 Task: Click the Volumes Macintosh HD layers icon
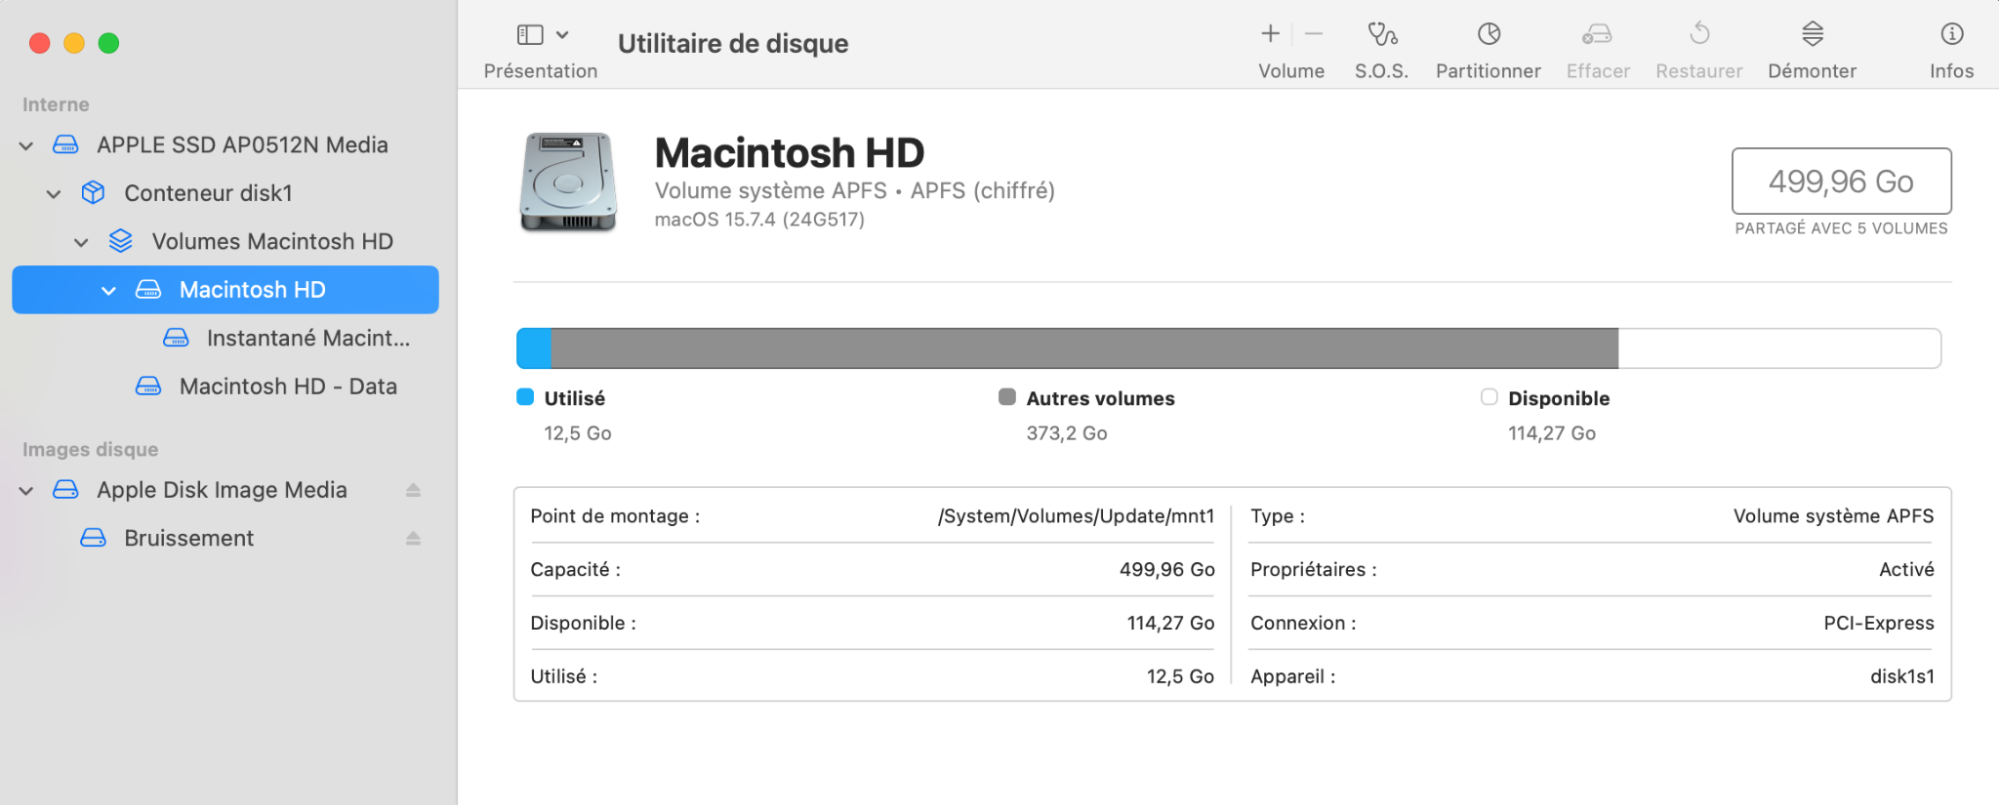point(121,241)
